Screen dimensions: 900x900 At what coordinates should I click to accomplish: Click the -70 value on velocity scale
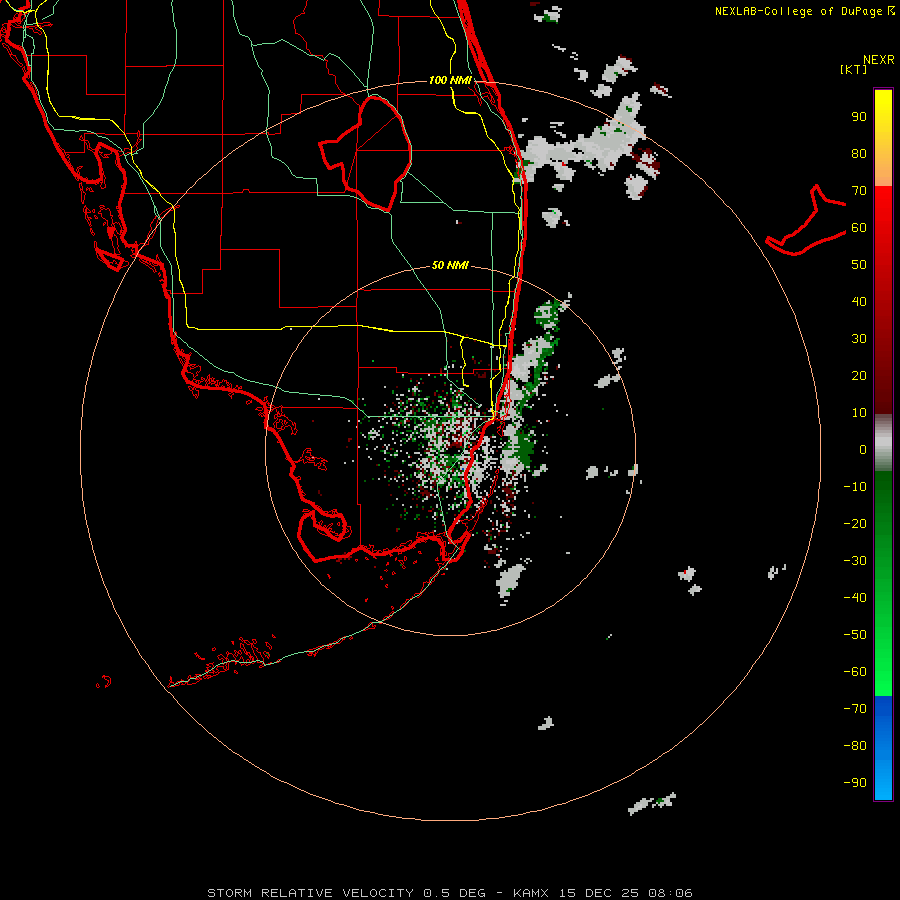855,709
